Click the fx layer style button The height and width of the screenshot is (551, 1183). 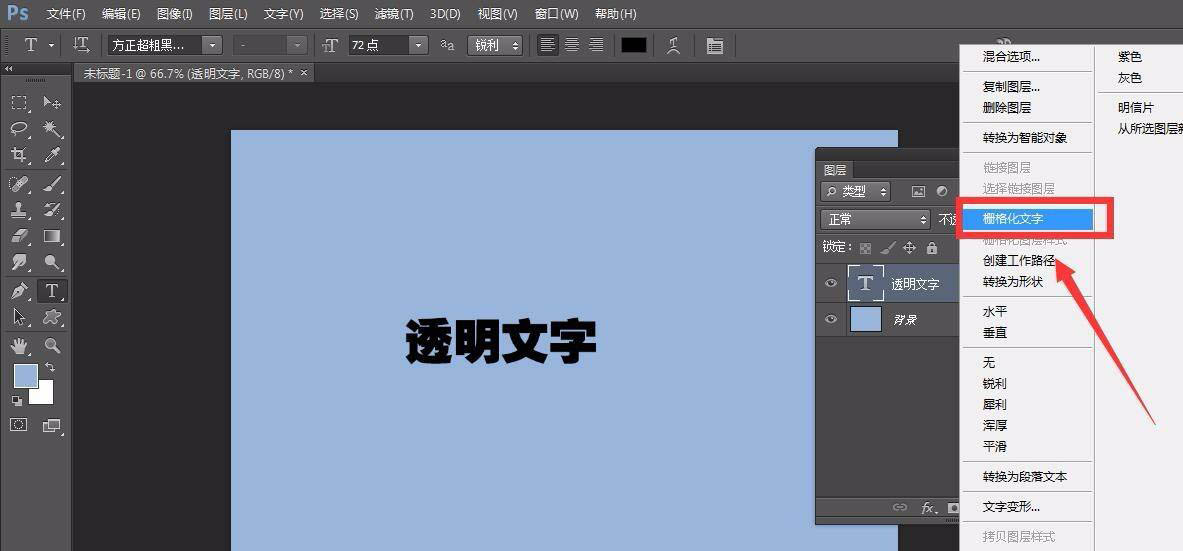928,508
